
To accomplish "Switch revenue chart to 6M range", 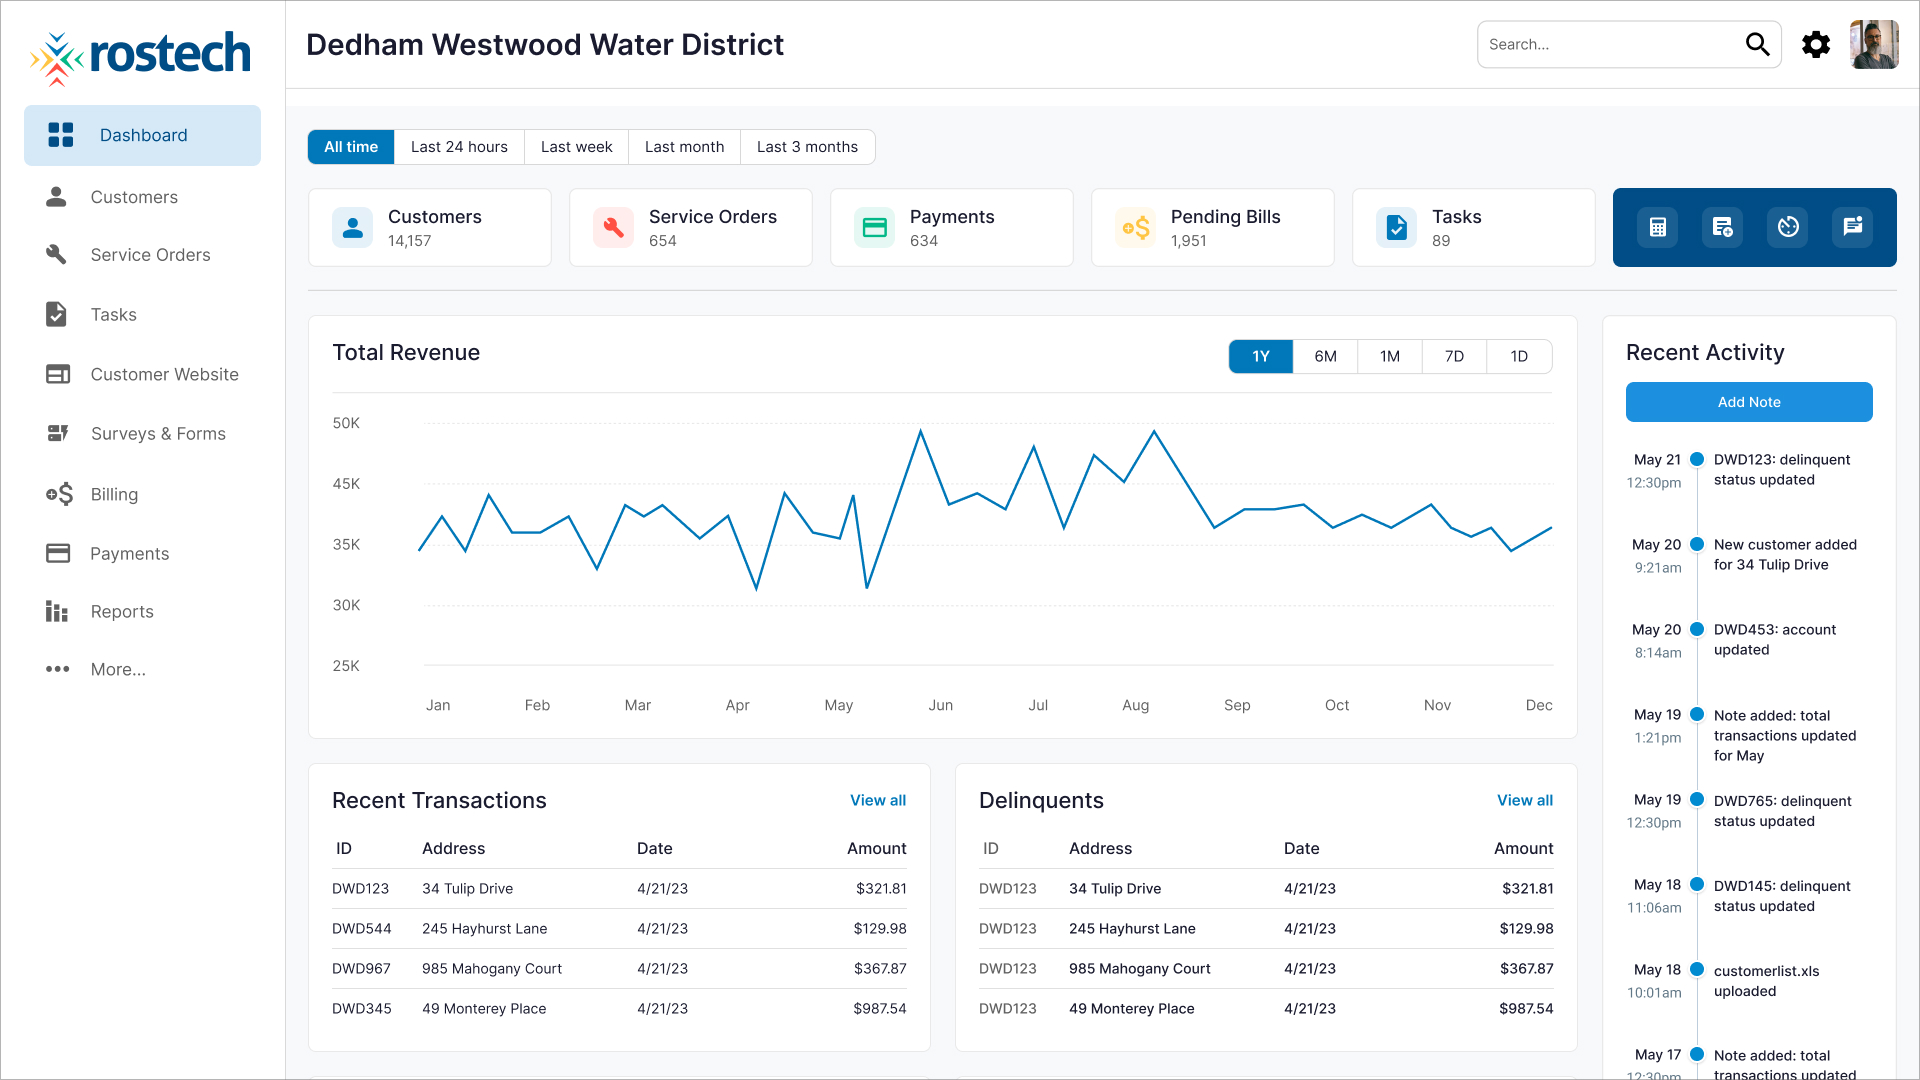I will point(1326,357).
